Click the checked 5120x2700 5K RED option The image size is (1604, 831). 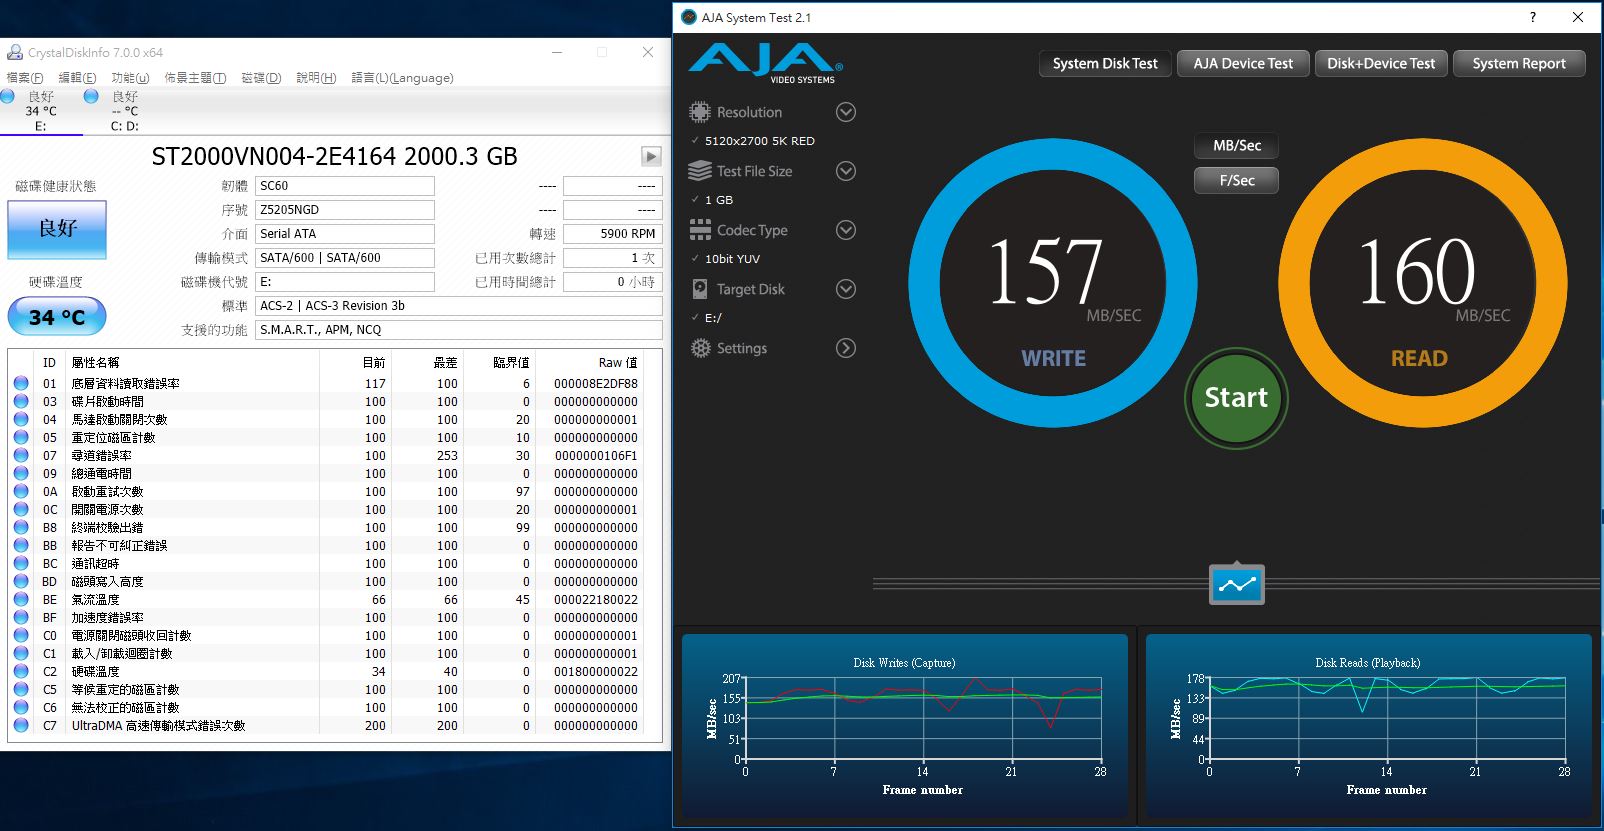752,141
